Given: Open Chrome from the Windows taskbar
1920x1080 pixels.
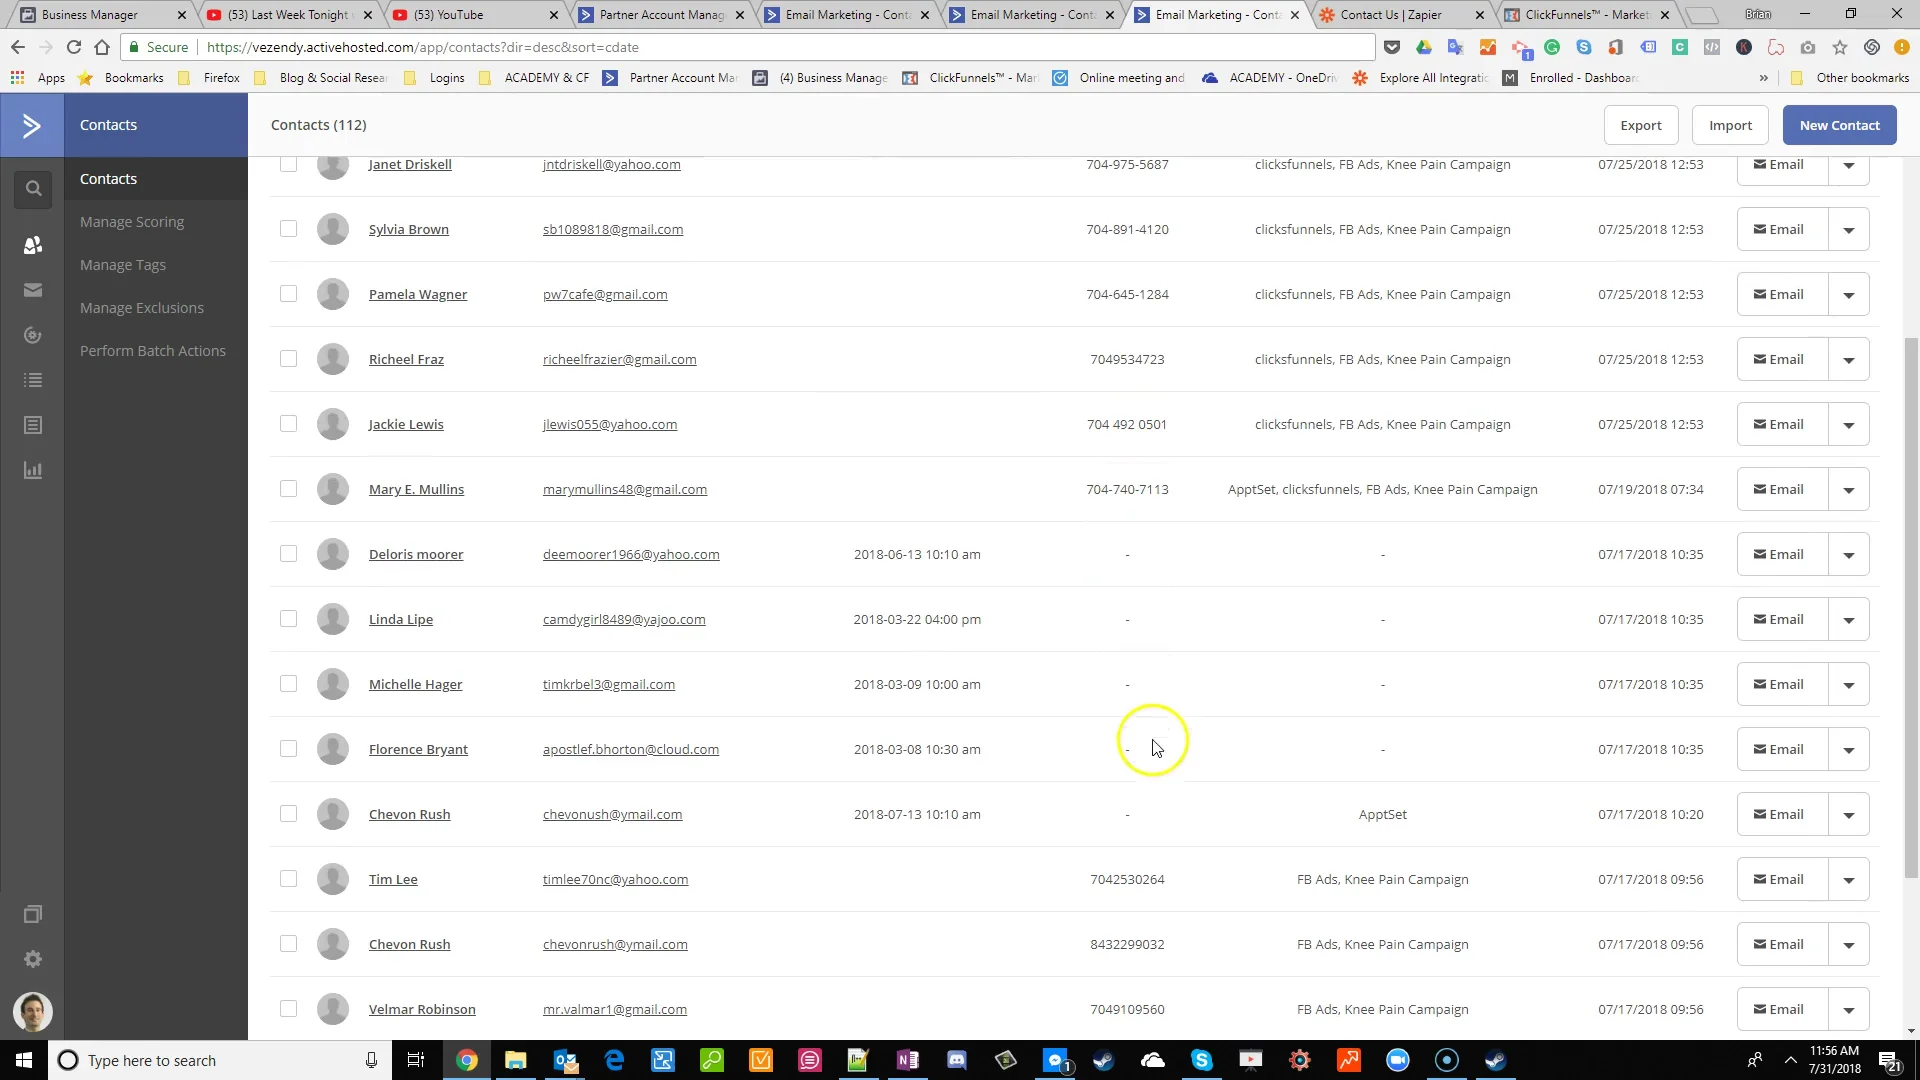Looking at the screenshot, I should click(467, 1060).
